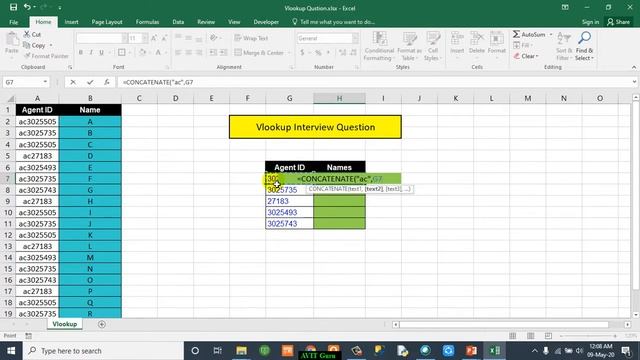Click the Undo arrow icon
The image size is (640, 360).
point(27,7)
